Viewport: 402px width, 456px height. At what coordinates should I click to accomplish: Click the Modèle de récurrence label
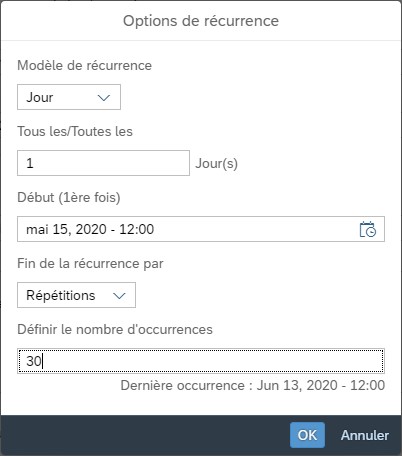pos(85,65)
